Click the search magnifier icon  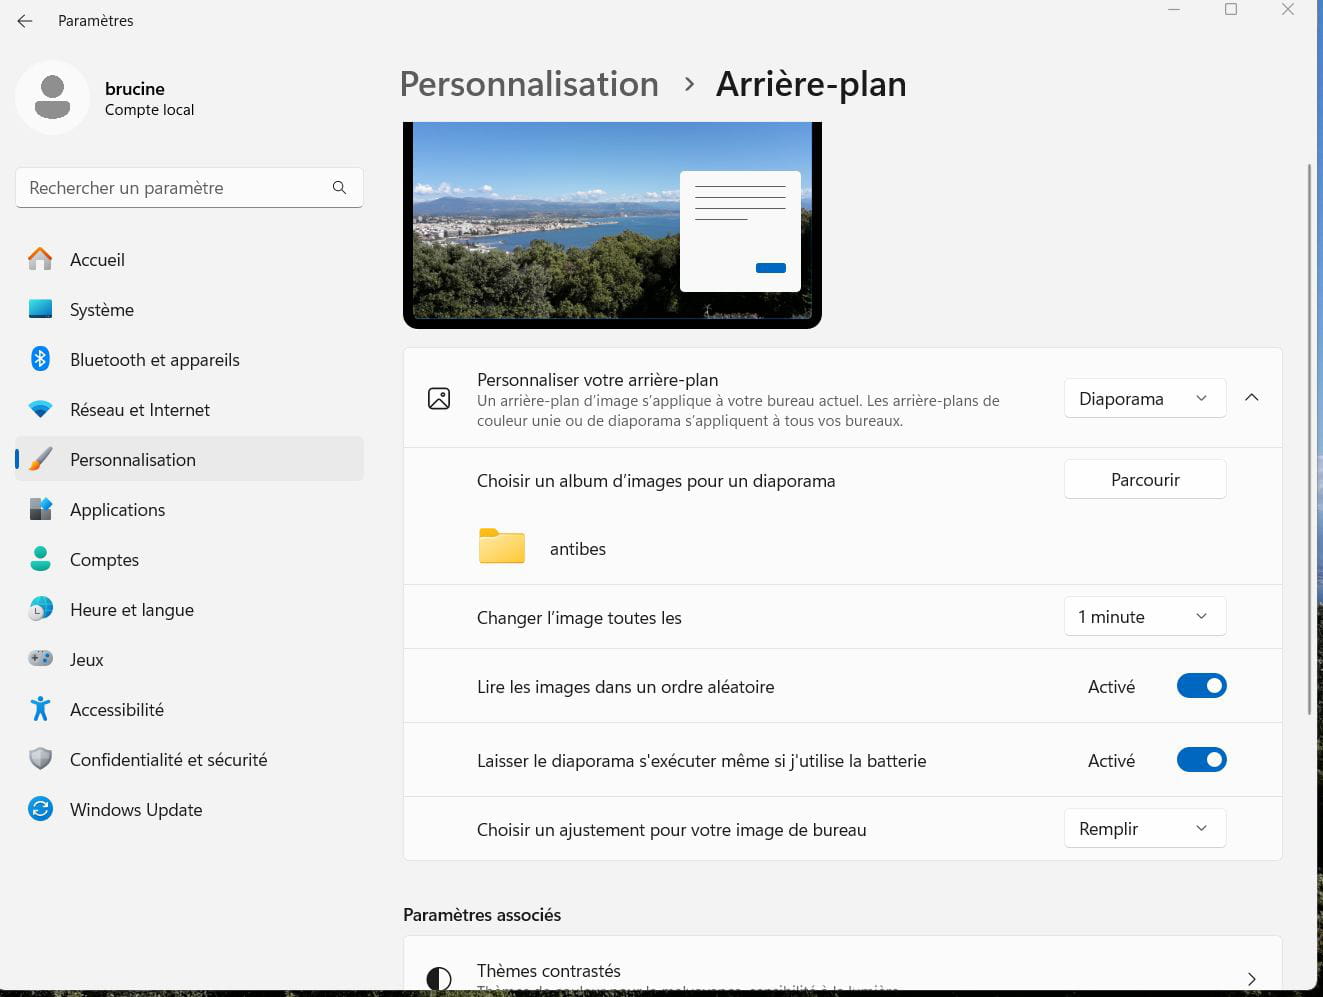pyautogui.click(x=339, y=188)
